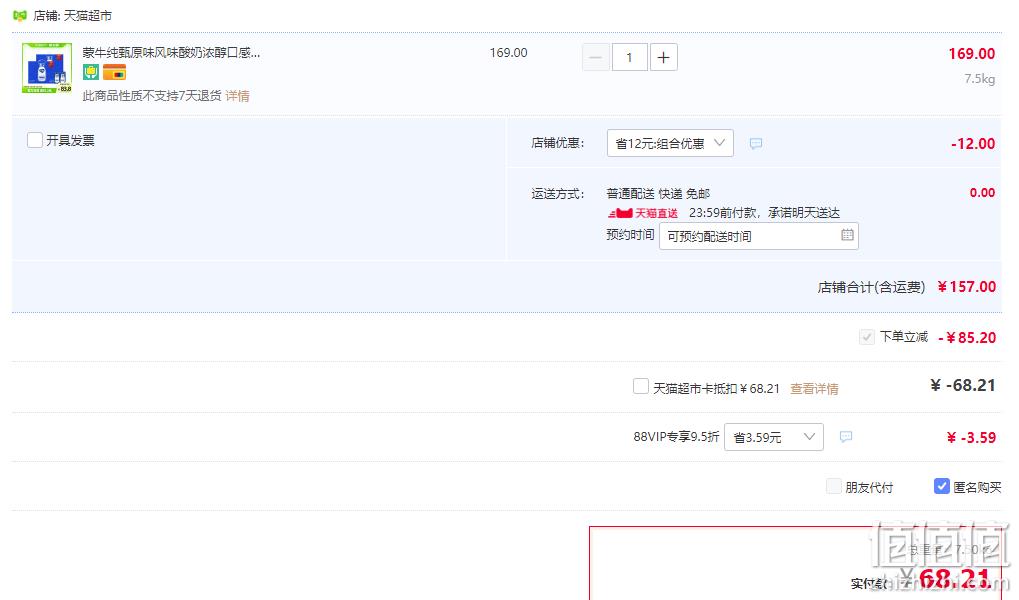Click the Tmall direct delivery logo
The height and width of the screenshot is (600, 1019).
click(x=642, y=213)
